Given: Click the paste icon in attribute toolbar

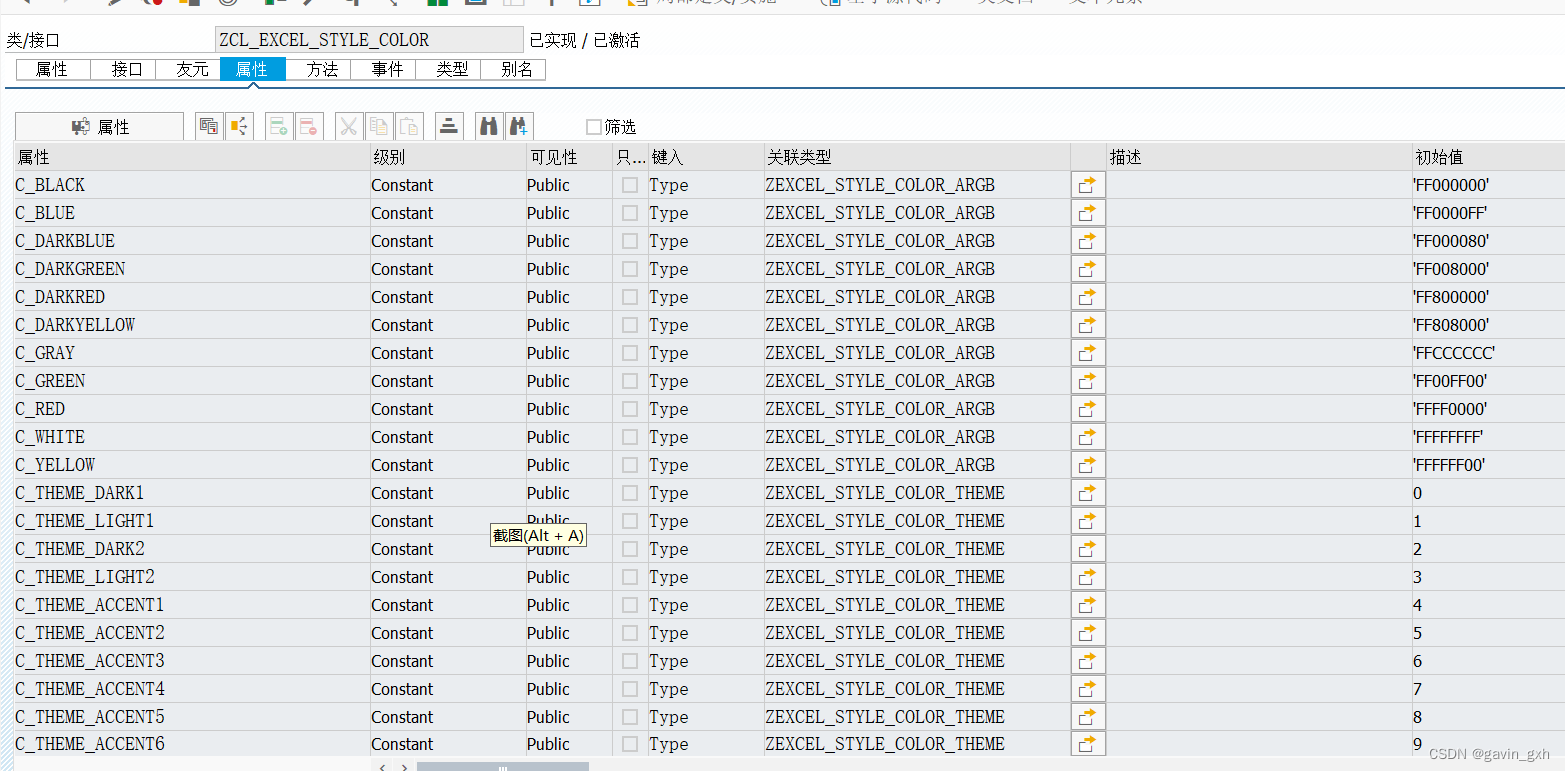Looking at the screenshot, I should 408,125.
